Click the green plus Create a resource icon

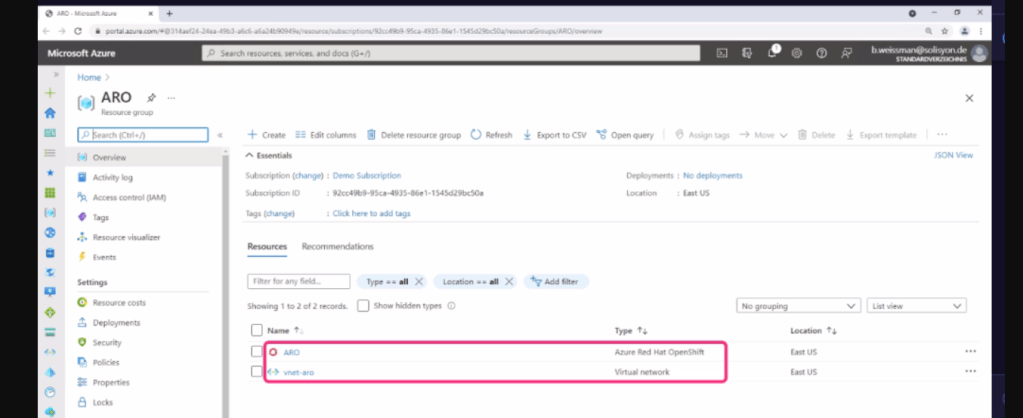click(x=50, y=93)
